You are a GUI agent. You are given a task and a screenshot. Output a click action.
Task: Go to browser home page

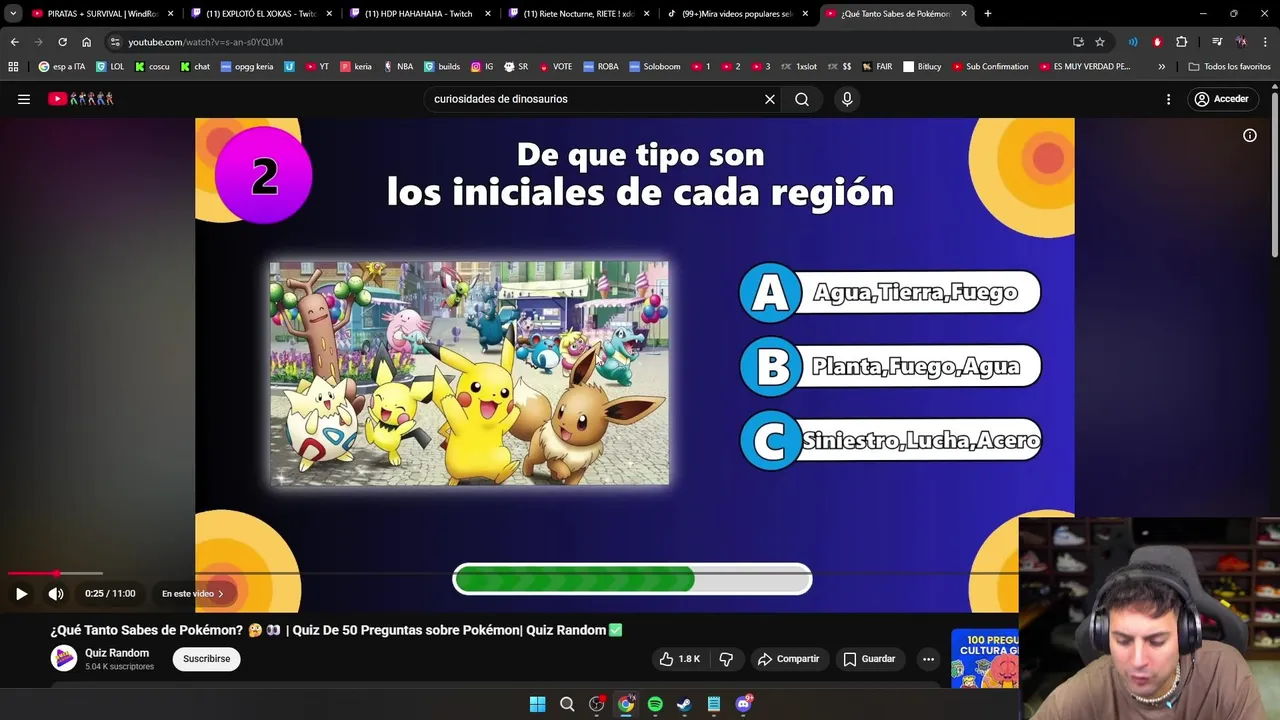pyautogui.click(x=86, y=42)
